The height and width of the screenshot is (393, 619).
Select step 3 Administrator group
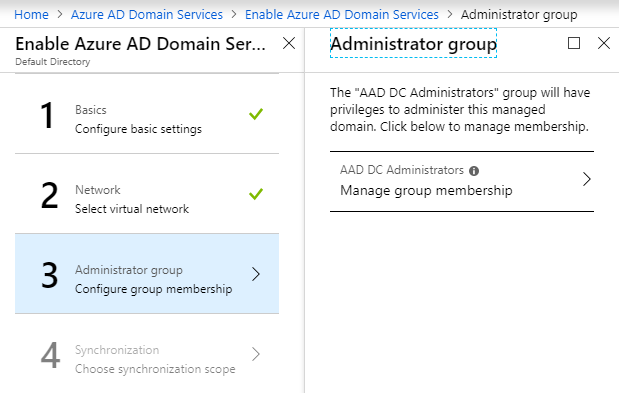pyautogui.click(x=147, y=273)
